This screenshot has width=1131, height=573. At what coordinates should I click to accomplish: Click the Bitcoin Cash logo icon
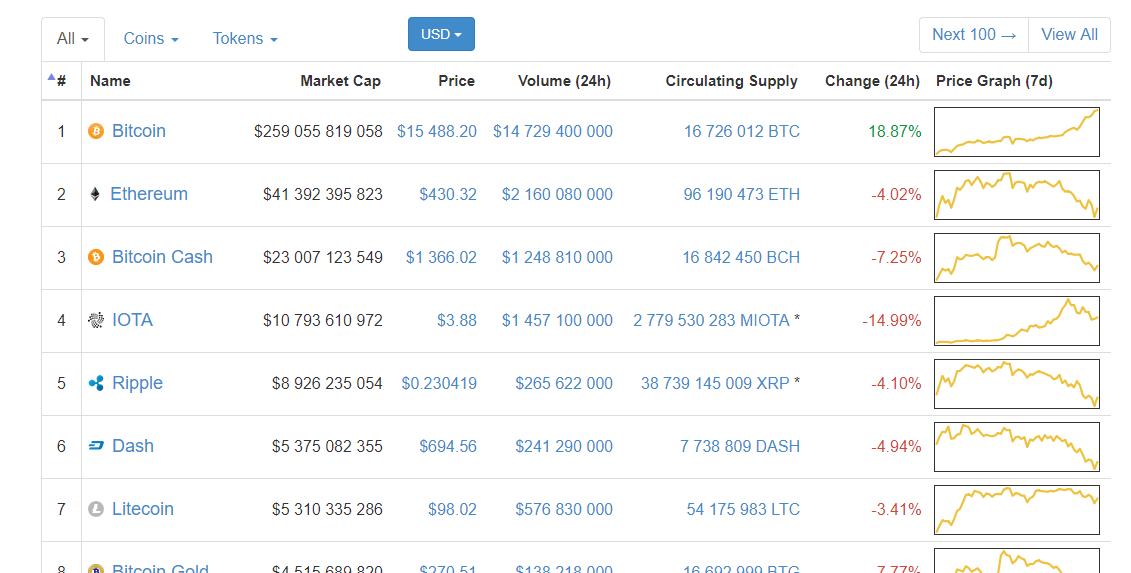[96, 257]
